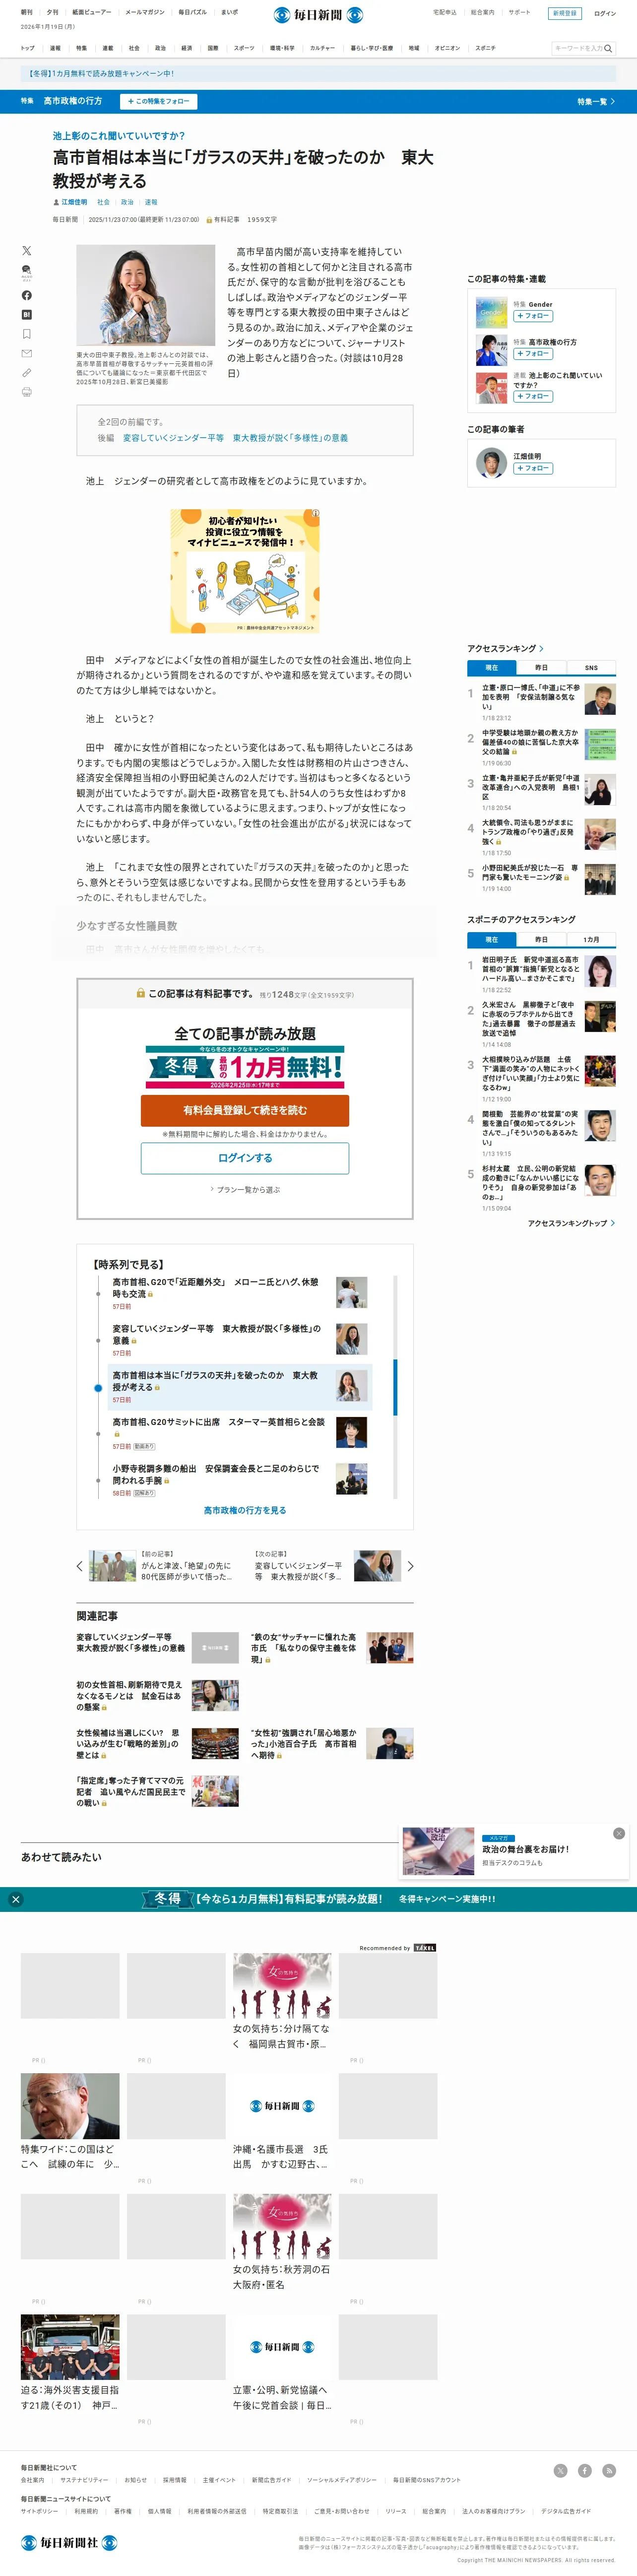Open the RSS feed icon in the footer

click(x=608, y=2470)
